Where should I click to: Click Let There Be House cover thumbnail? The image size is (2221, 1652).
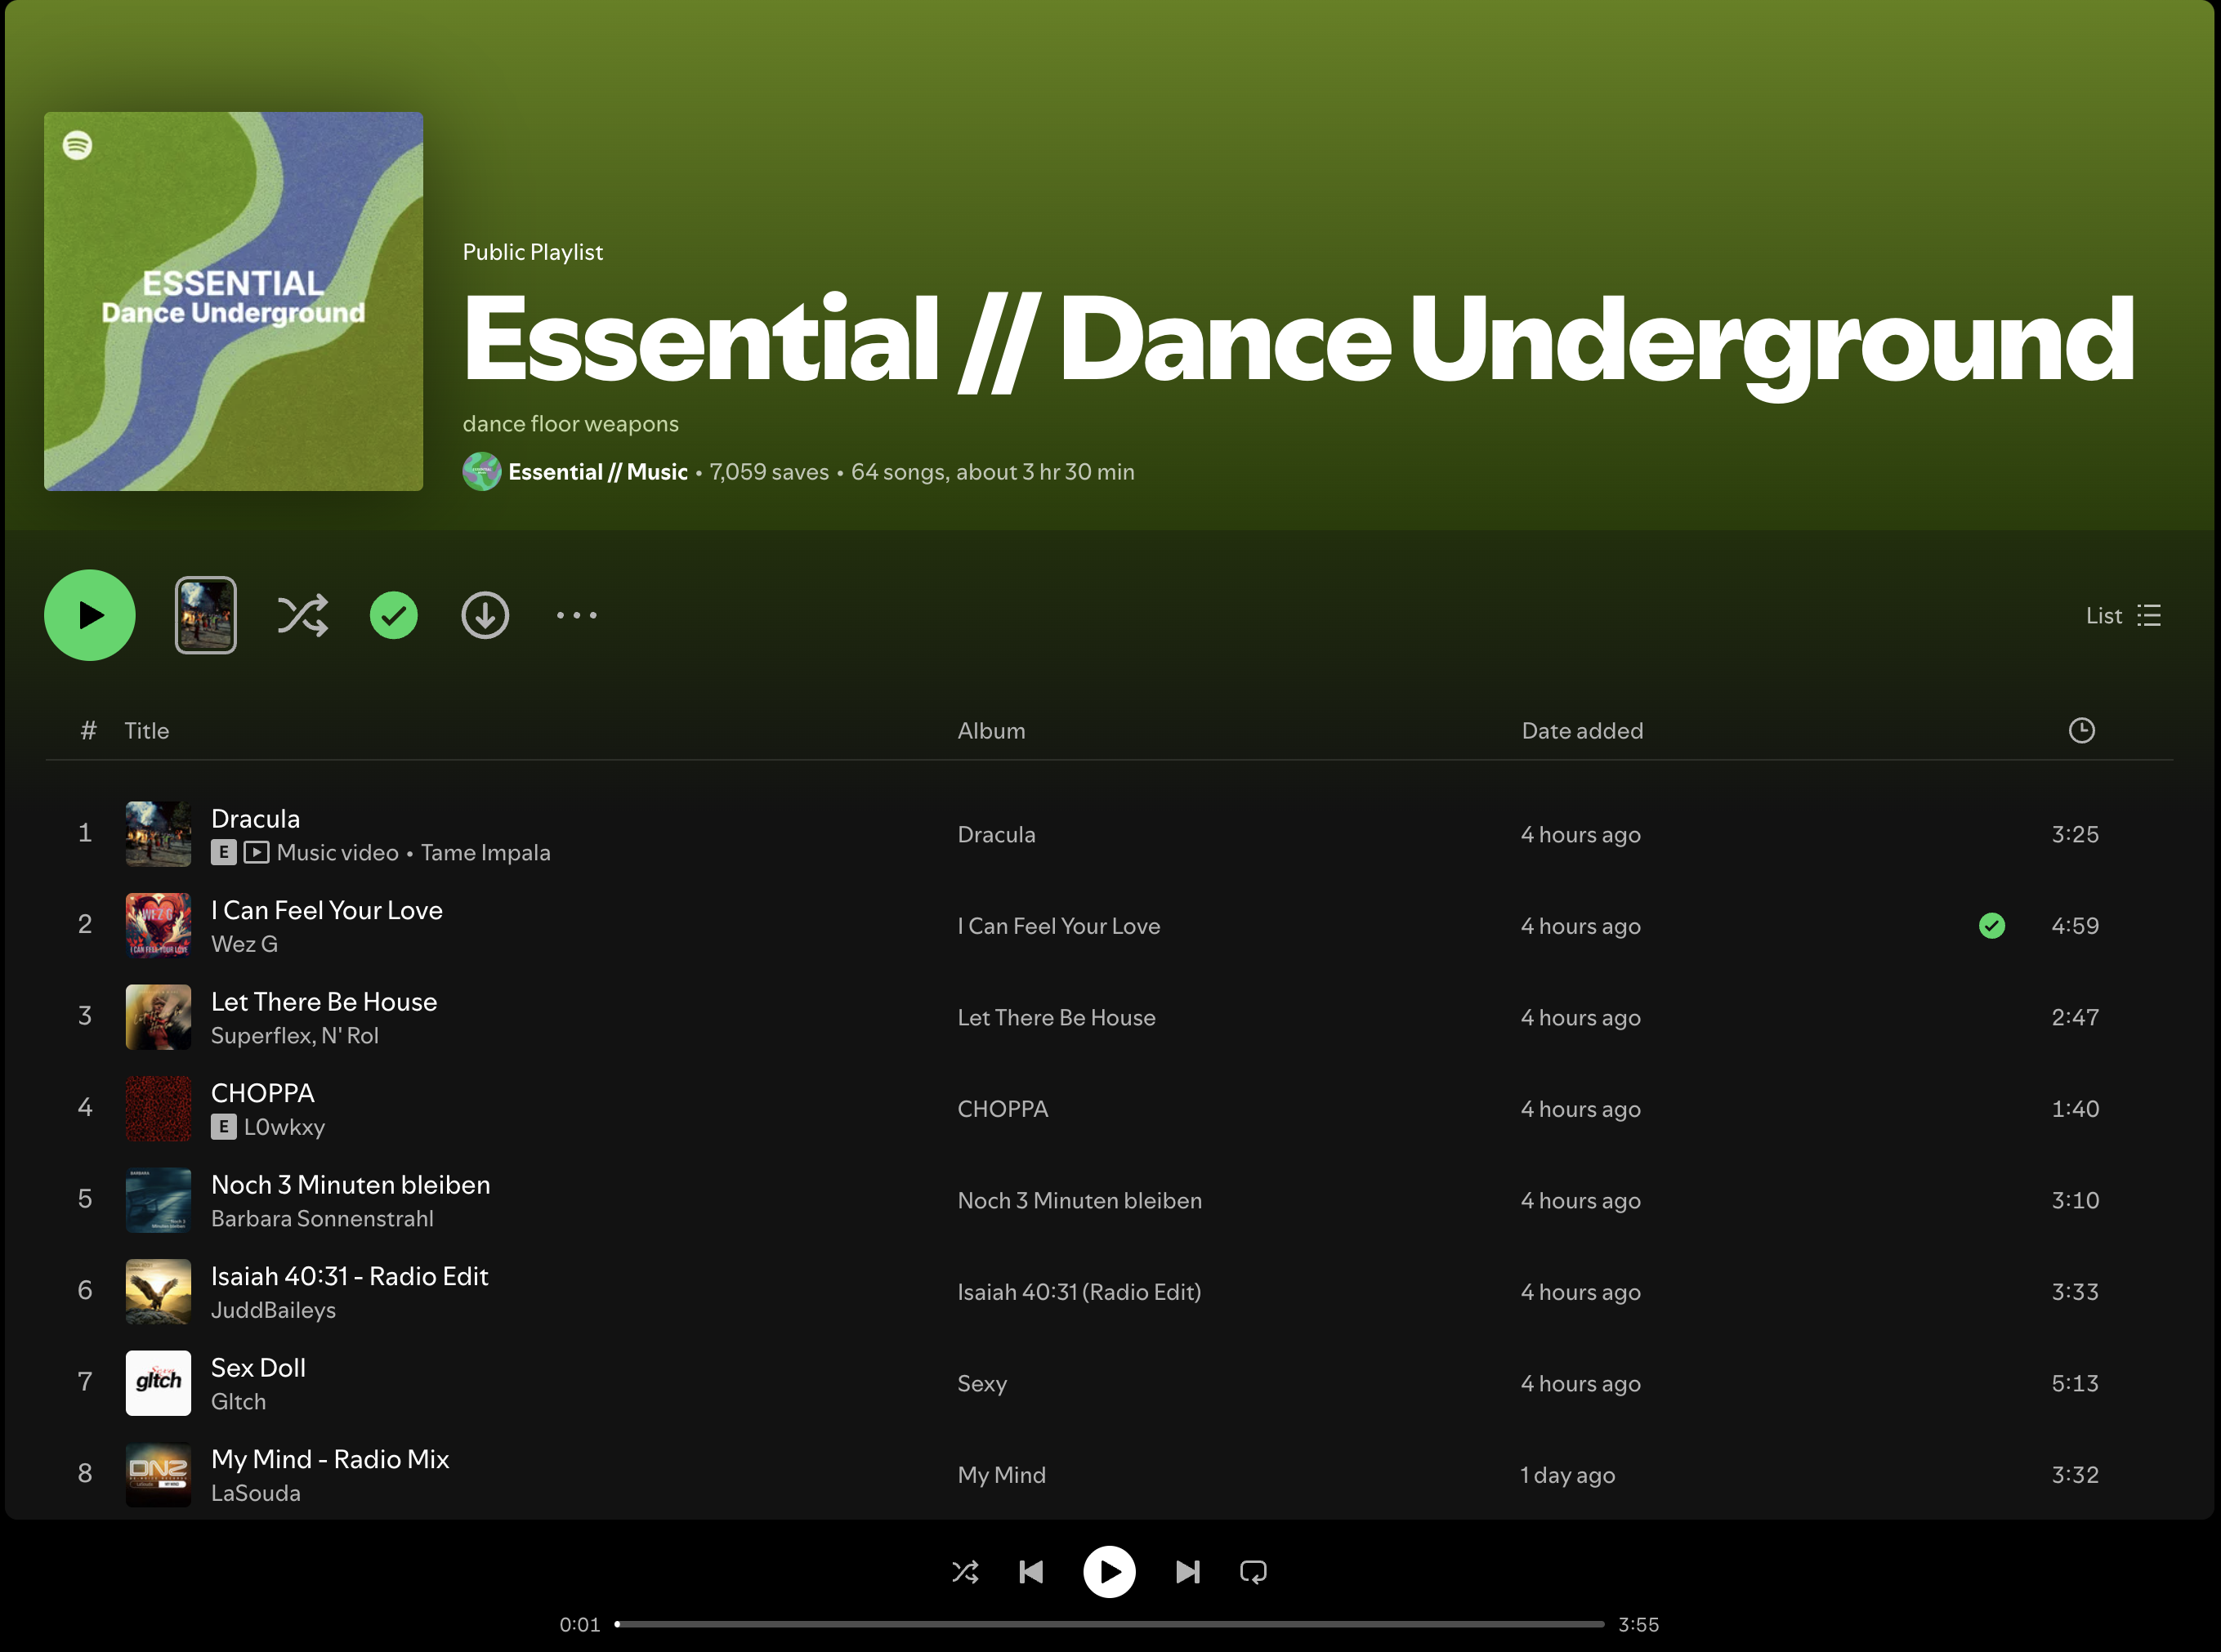(158, 1016)
